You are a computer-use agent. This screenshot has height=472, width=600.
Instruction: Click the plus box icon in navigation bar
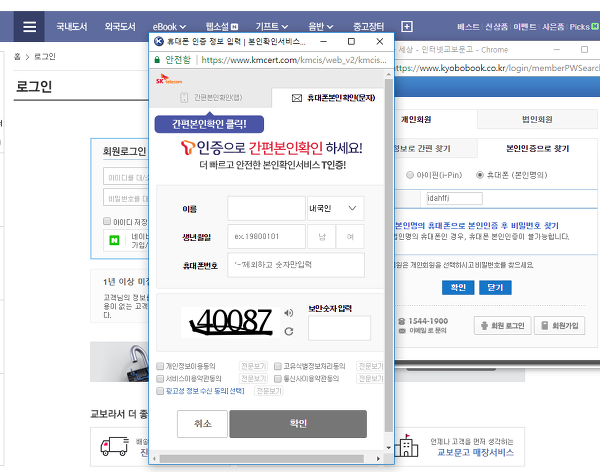pos(407,26)
